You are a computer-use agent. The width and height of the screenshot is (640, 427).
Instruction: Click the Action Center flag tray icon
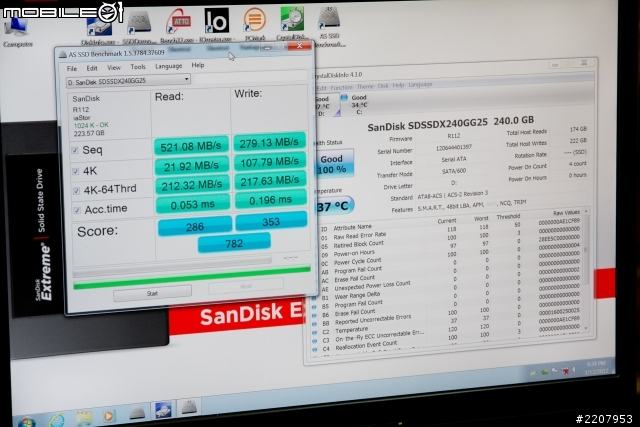(x=554, y=371)
